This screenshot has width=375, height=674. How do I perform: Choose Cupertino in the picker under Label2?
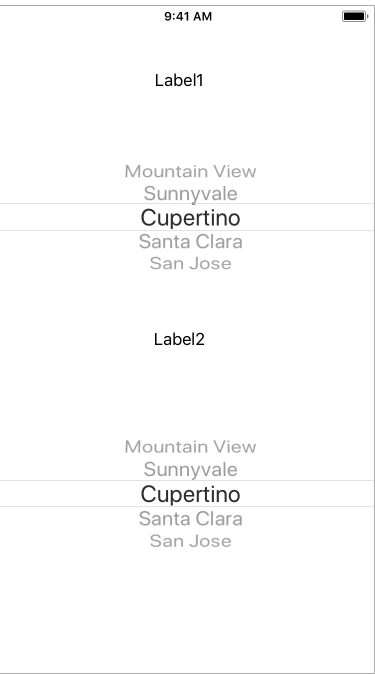click(x=191, y=494)
